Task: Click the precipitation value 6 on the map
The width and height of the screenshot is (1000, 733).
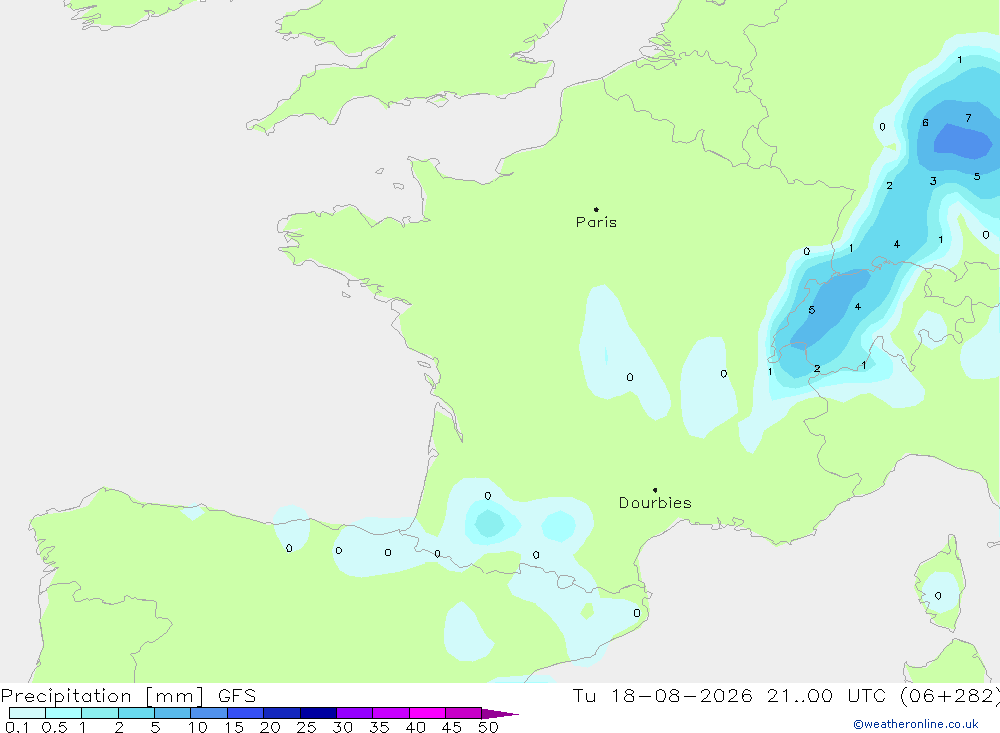Action: tap(925, 123)
